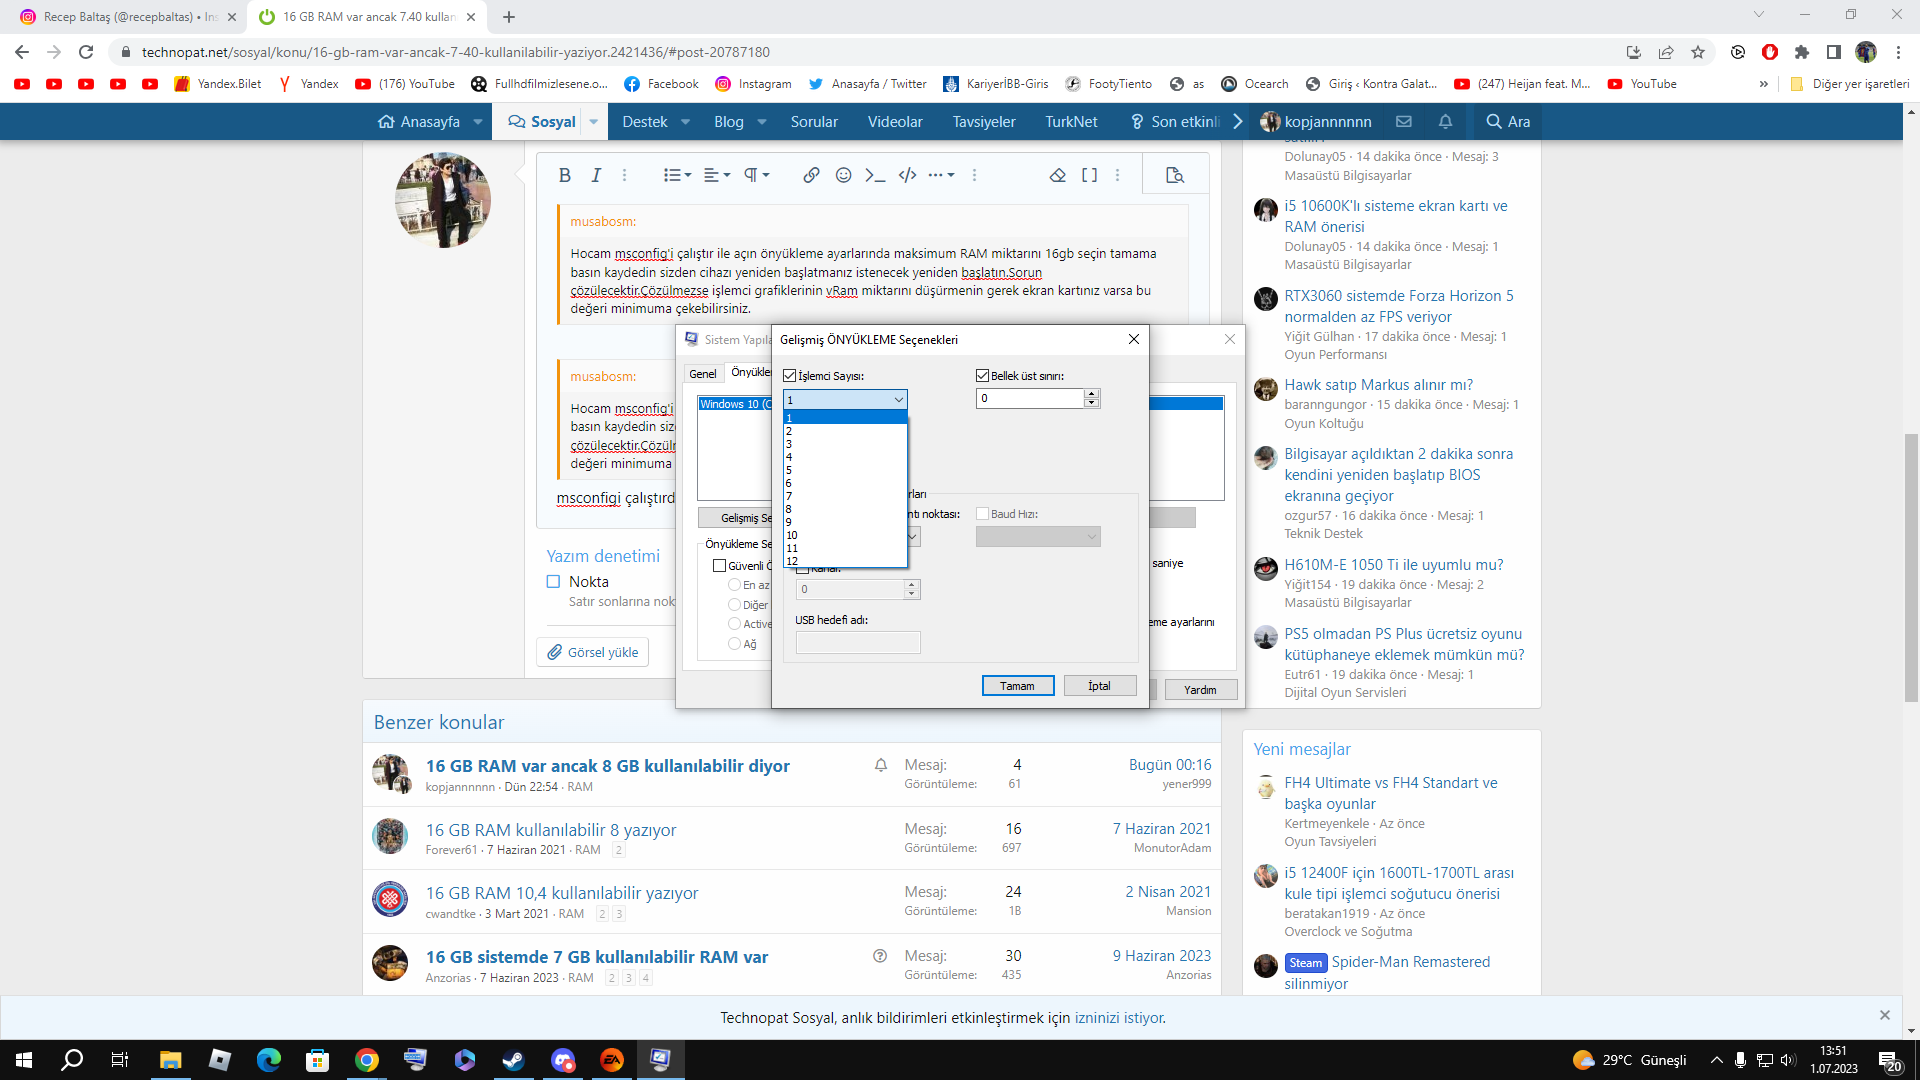Expand the list formatting dropdown in the editor
This screenshot has height=1080, width=1920.
click(677, 175)
